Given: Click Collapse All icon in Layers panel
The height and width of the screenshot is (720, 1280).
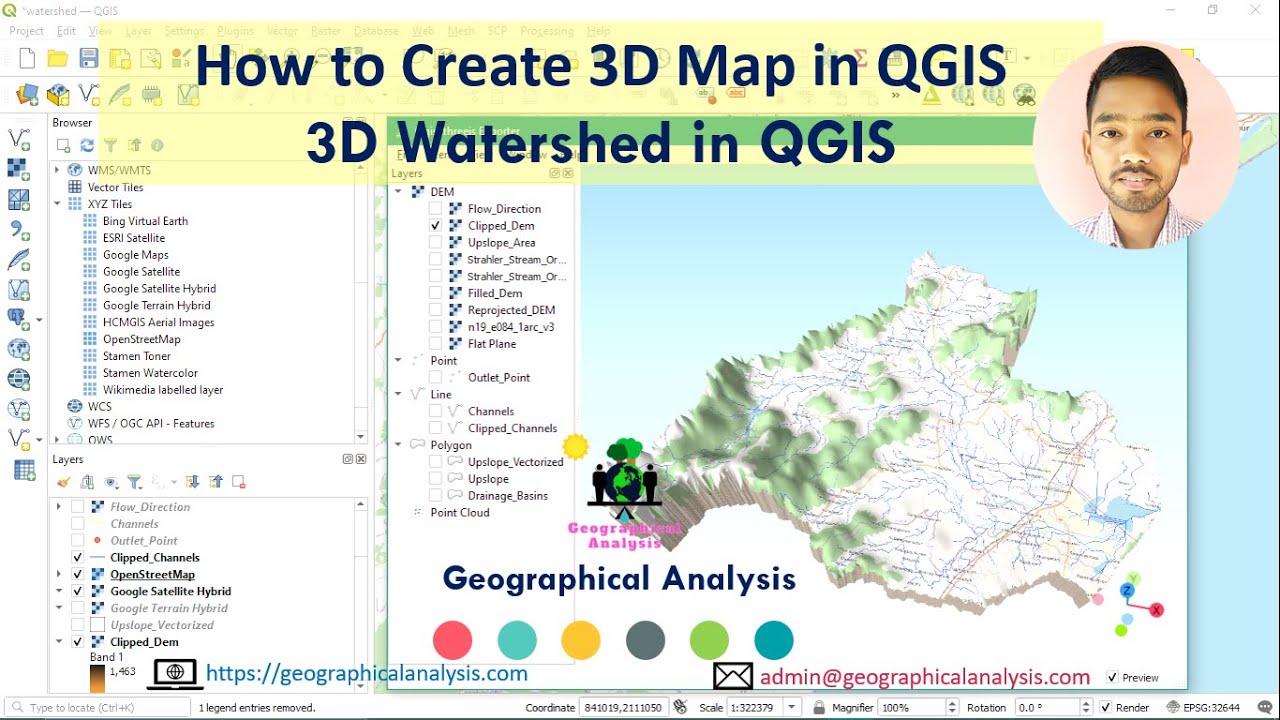Looking at the screenshot, I should 215,482.
